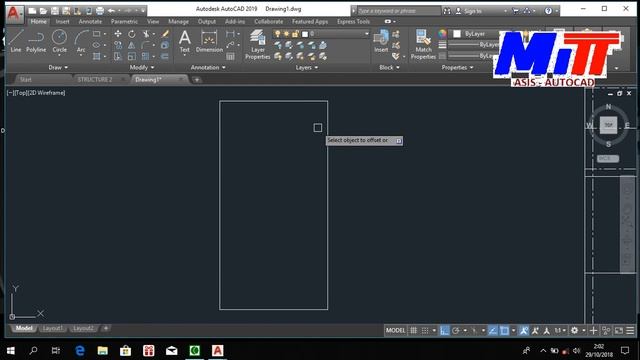
Task: Select the Mirror modify tool
Action: [131, 45]
